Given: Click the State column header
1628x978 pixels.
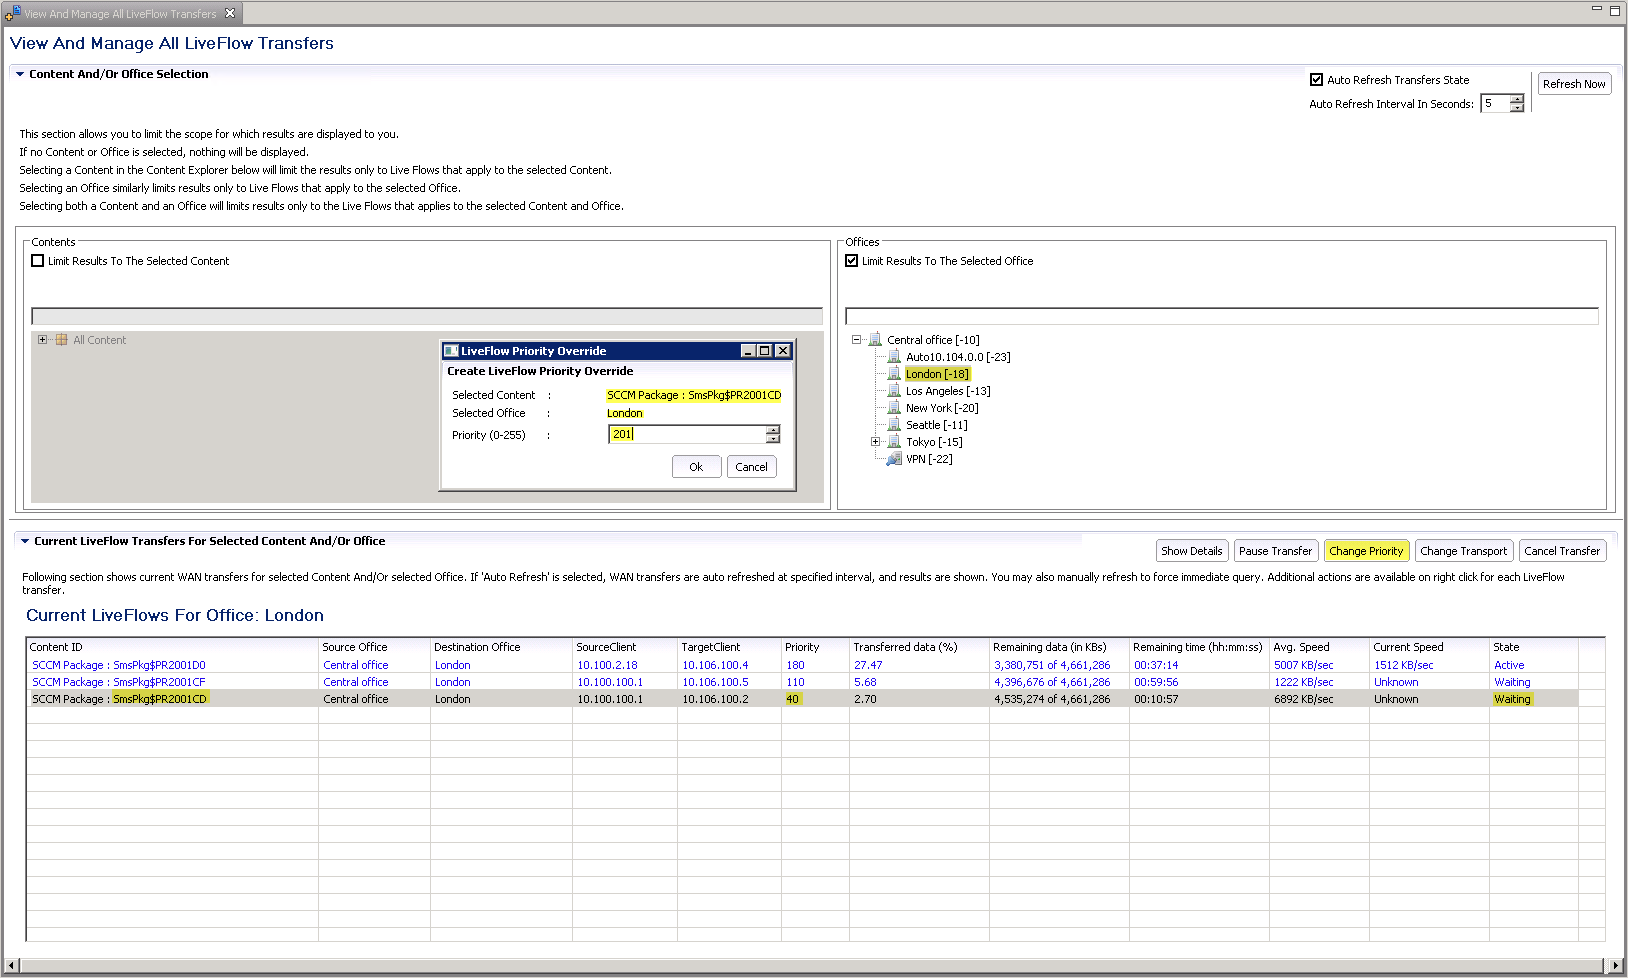Looking at the screenshot, I should click(x=1533, y=647).
